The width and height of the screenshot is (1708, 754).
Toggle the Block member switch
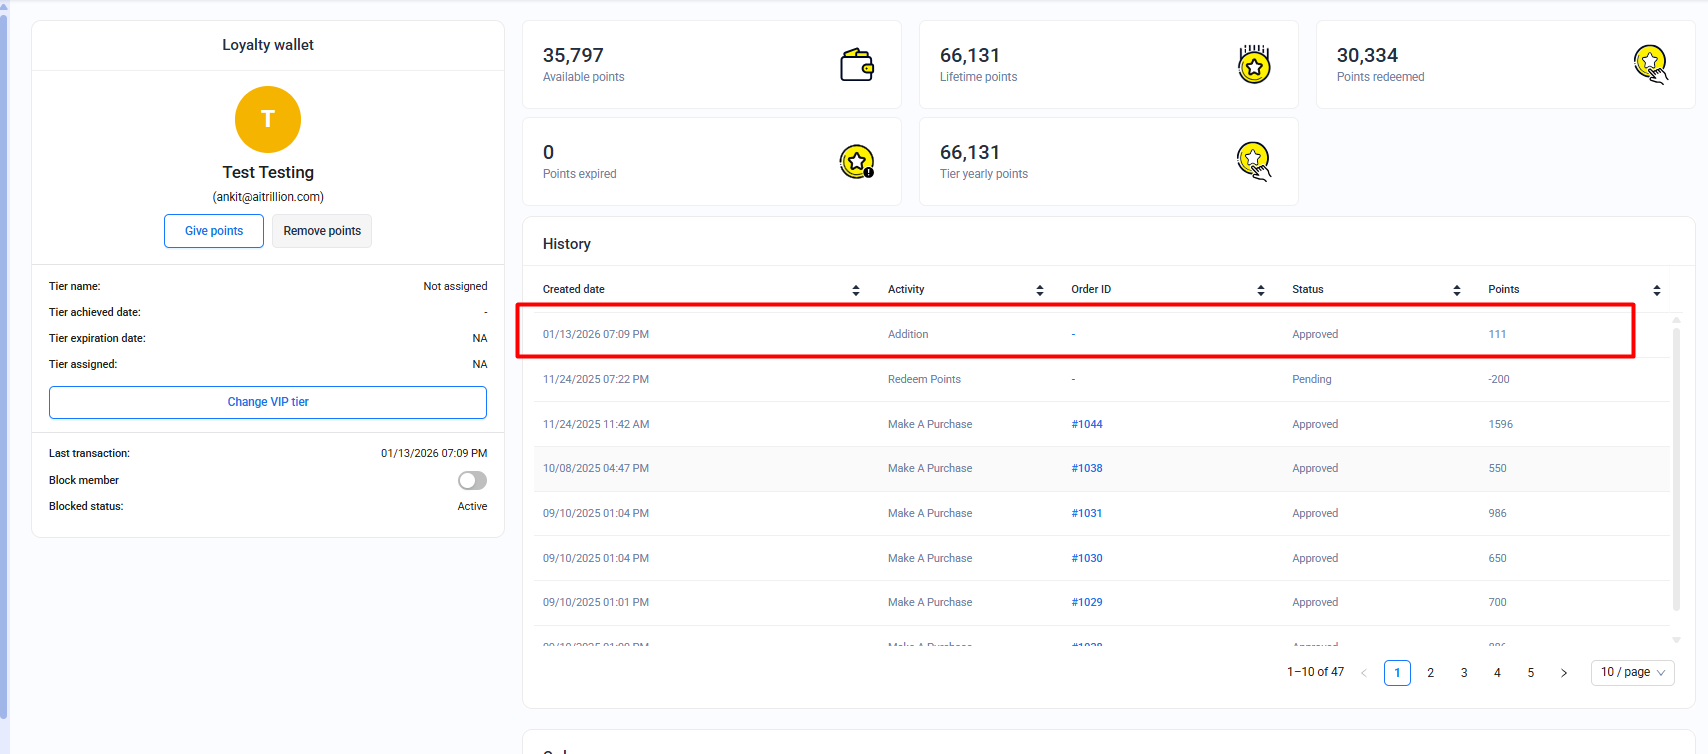(472, 481)
